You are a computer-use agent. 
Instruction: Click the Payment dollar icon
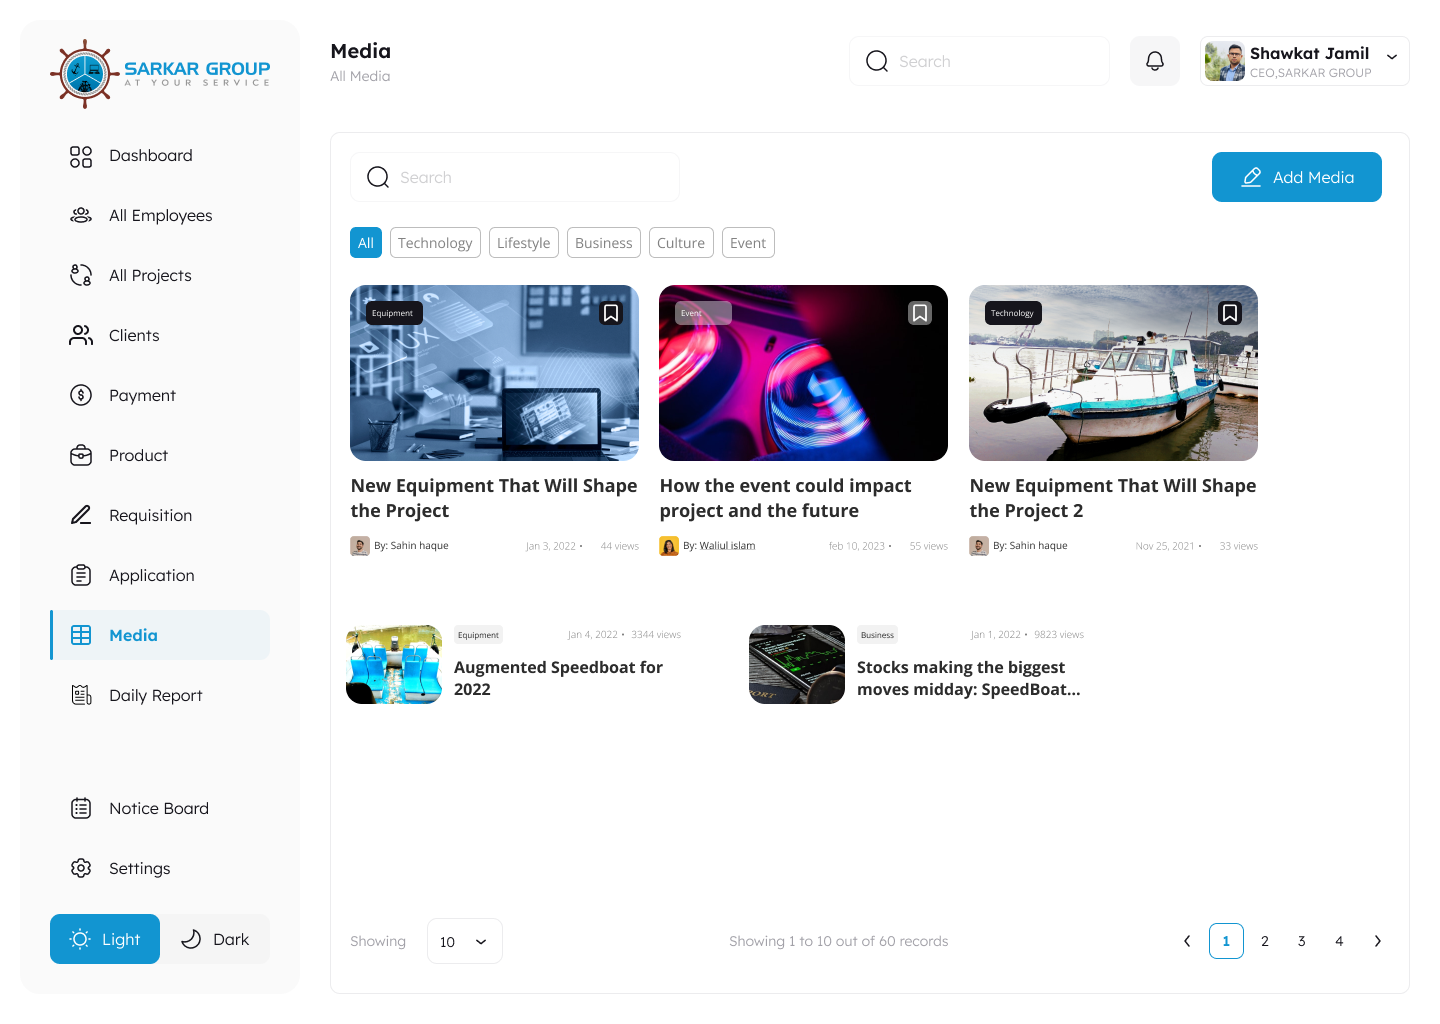point(81,396)
